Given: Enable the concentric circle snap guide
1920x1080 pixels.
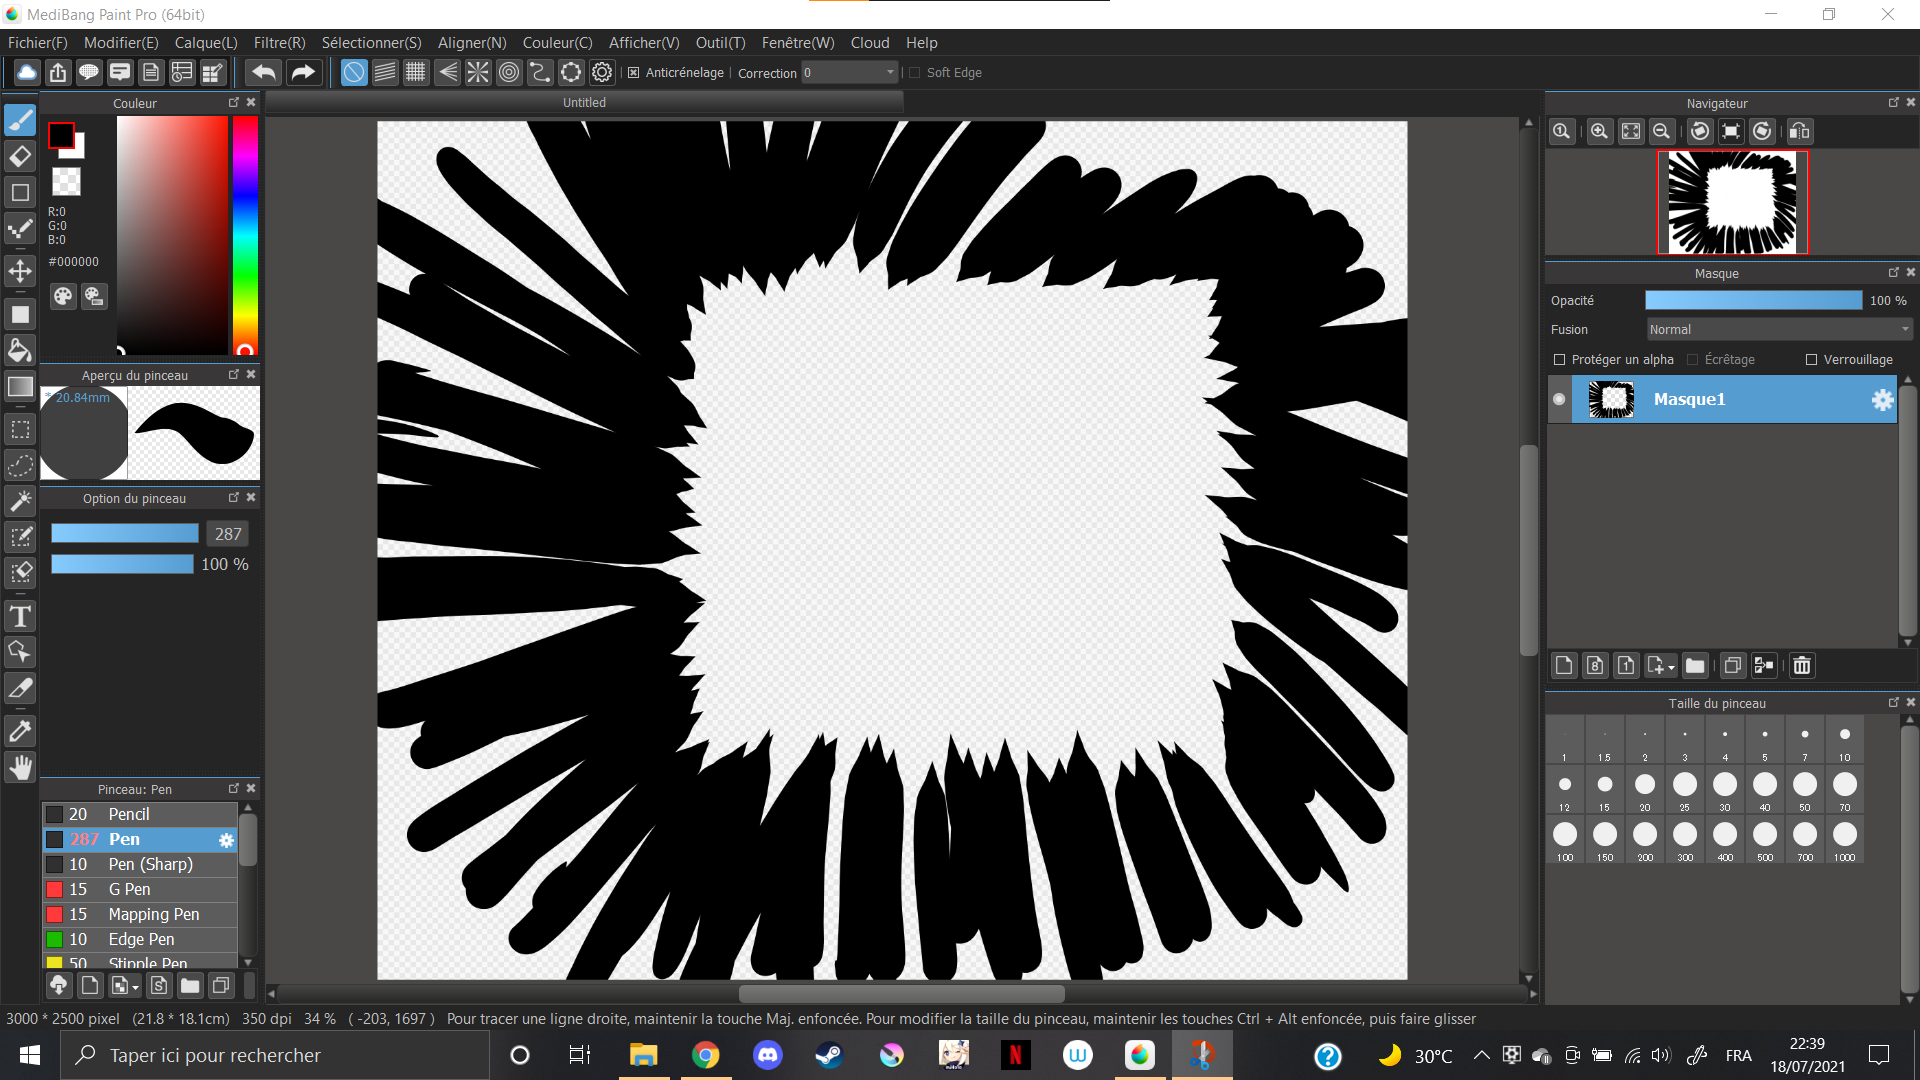Looking at the screenshot, I should 509,72.
